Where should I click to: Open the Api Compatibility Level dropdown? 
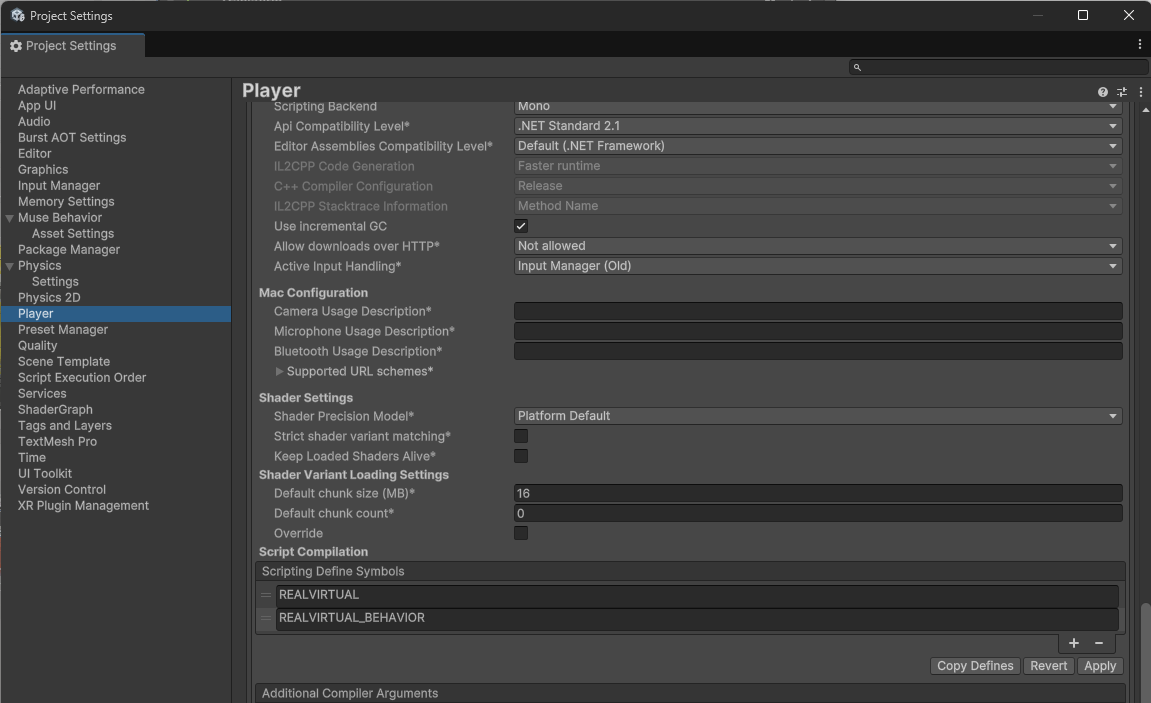(817, 126)
